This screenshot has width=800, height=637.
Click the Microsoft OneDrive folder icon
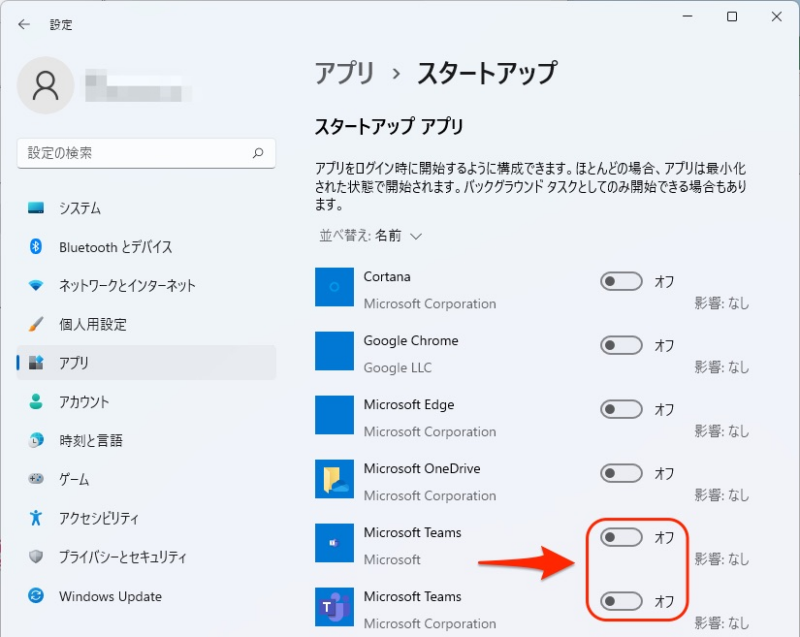pyautogui.click(x=334, y=479)
